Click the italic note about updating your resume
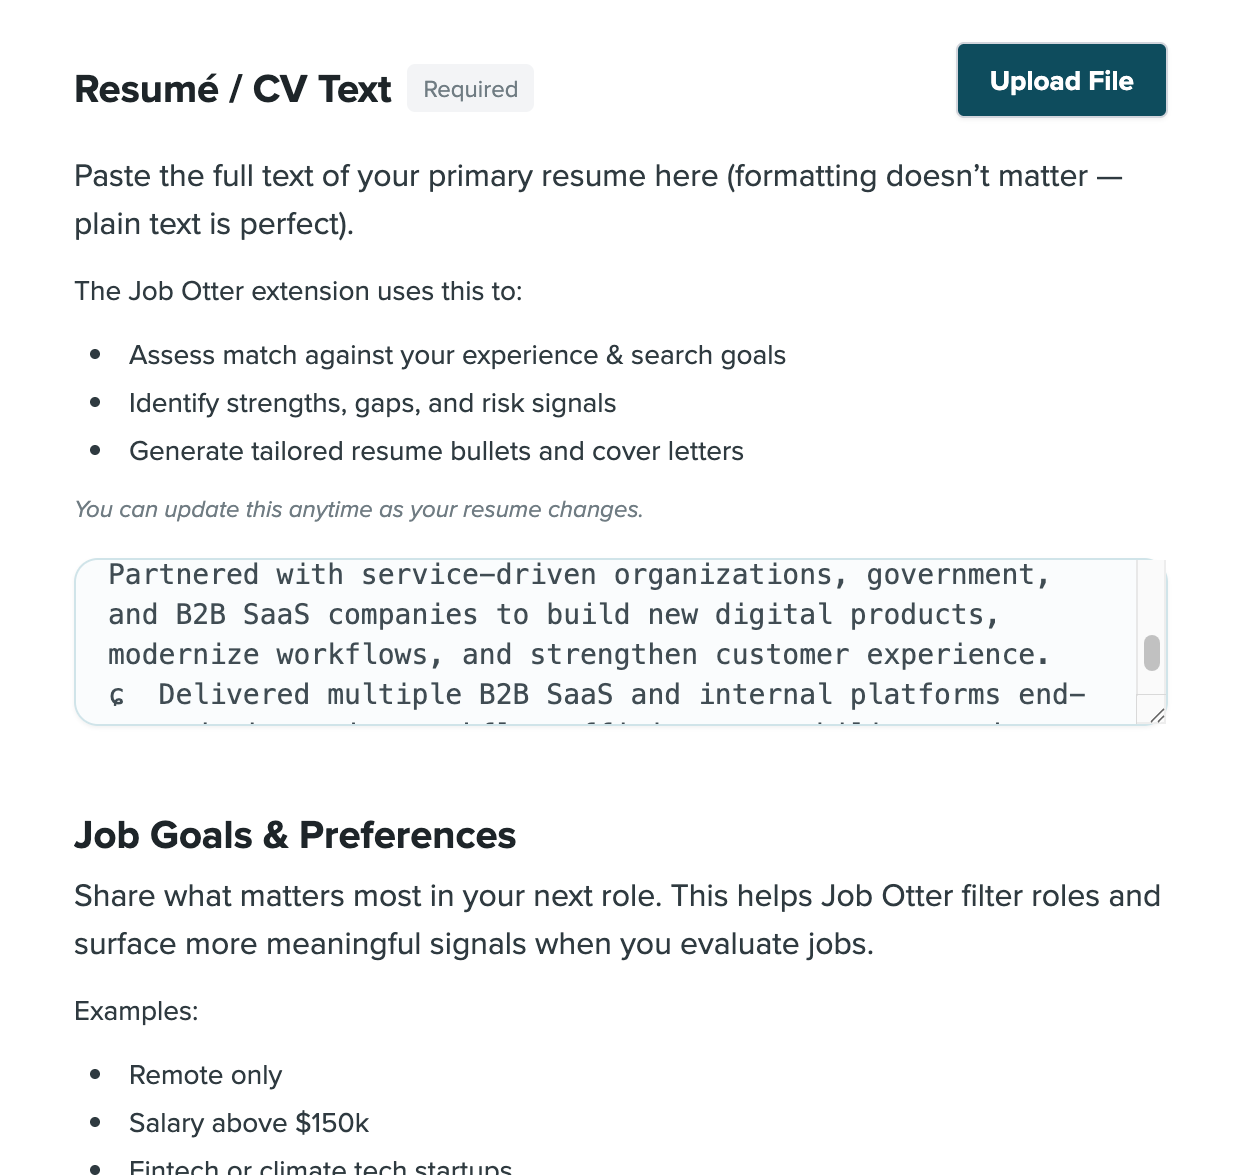Image resolution: width=1250 pixels, height=1175 pixels. (359, 509)
